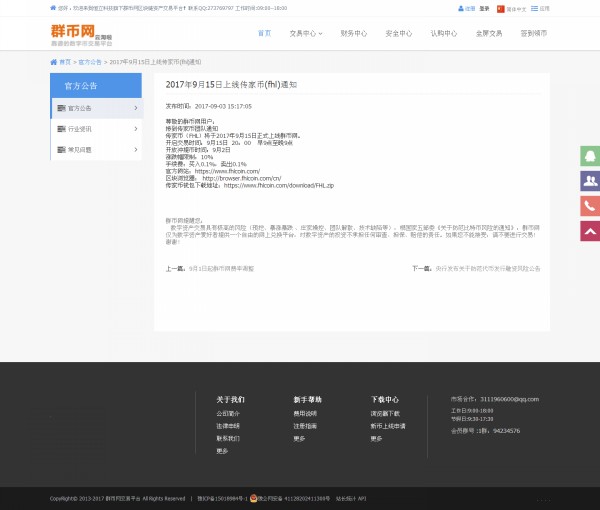600x510 pixels.
Task: Click the 行业资讯 sidebar list icon
Action: (61, 129)
